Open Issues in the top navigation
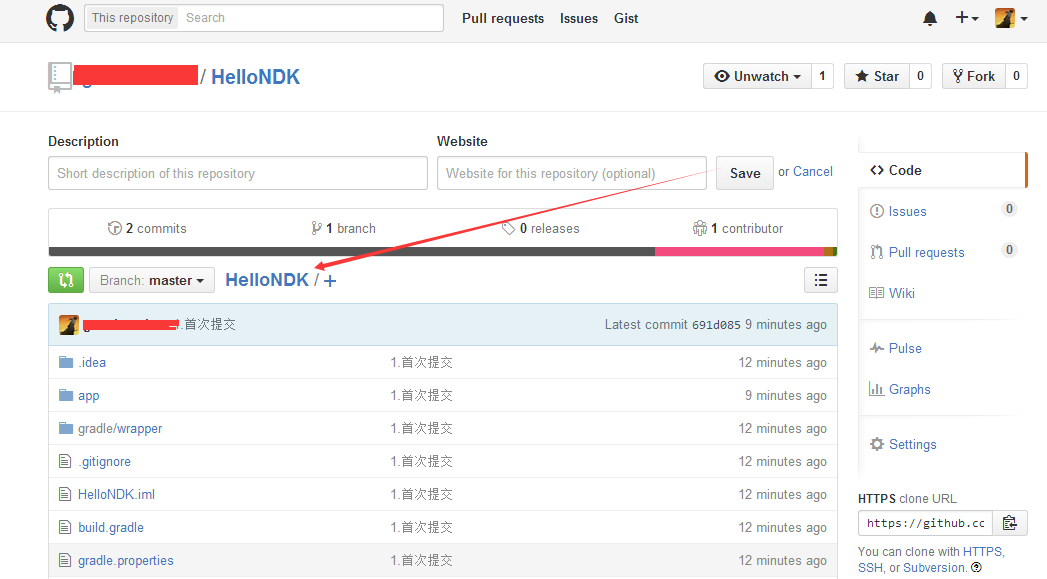The image size is (1047, 579). 579,19
